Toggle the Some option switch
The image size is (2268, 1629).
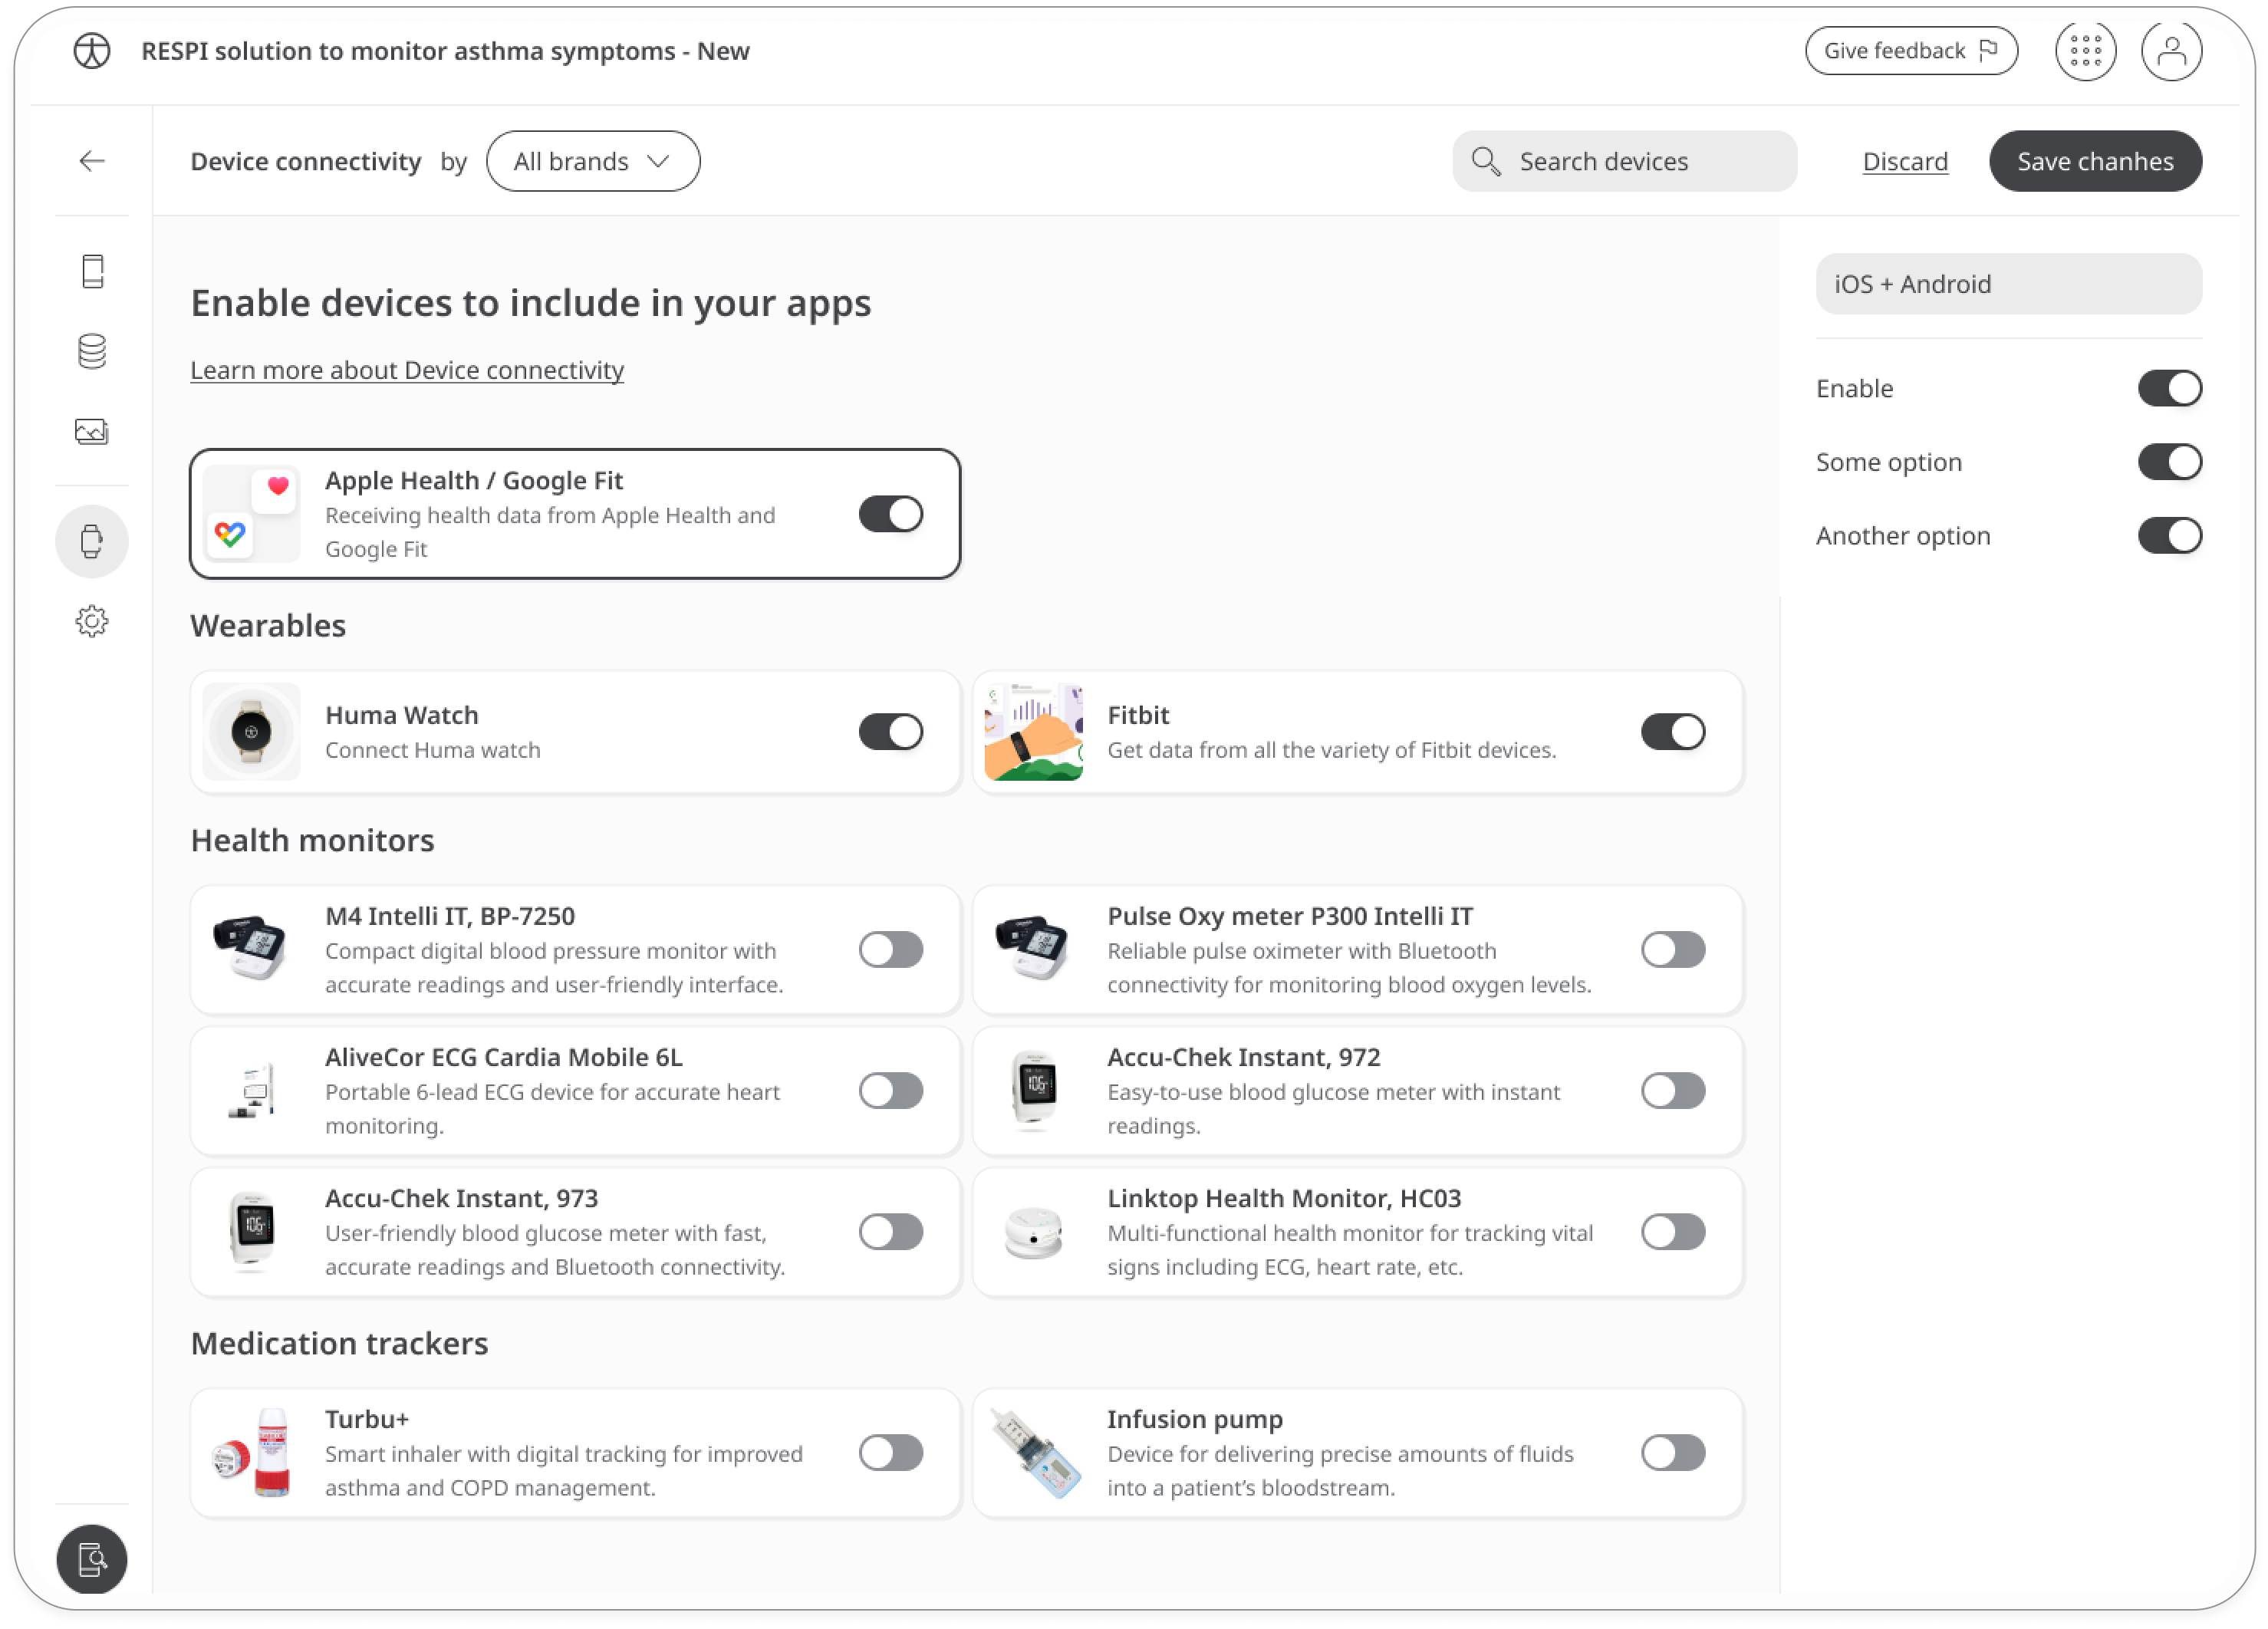pos(2169,462)
